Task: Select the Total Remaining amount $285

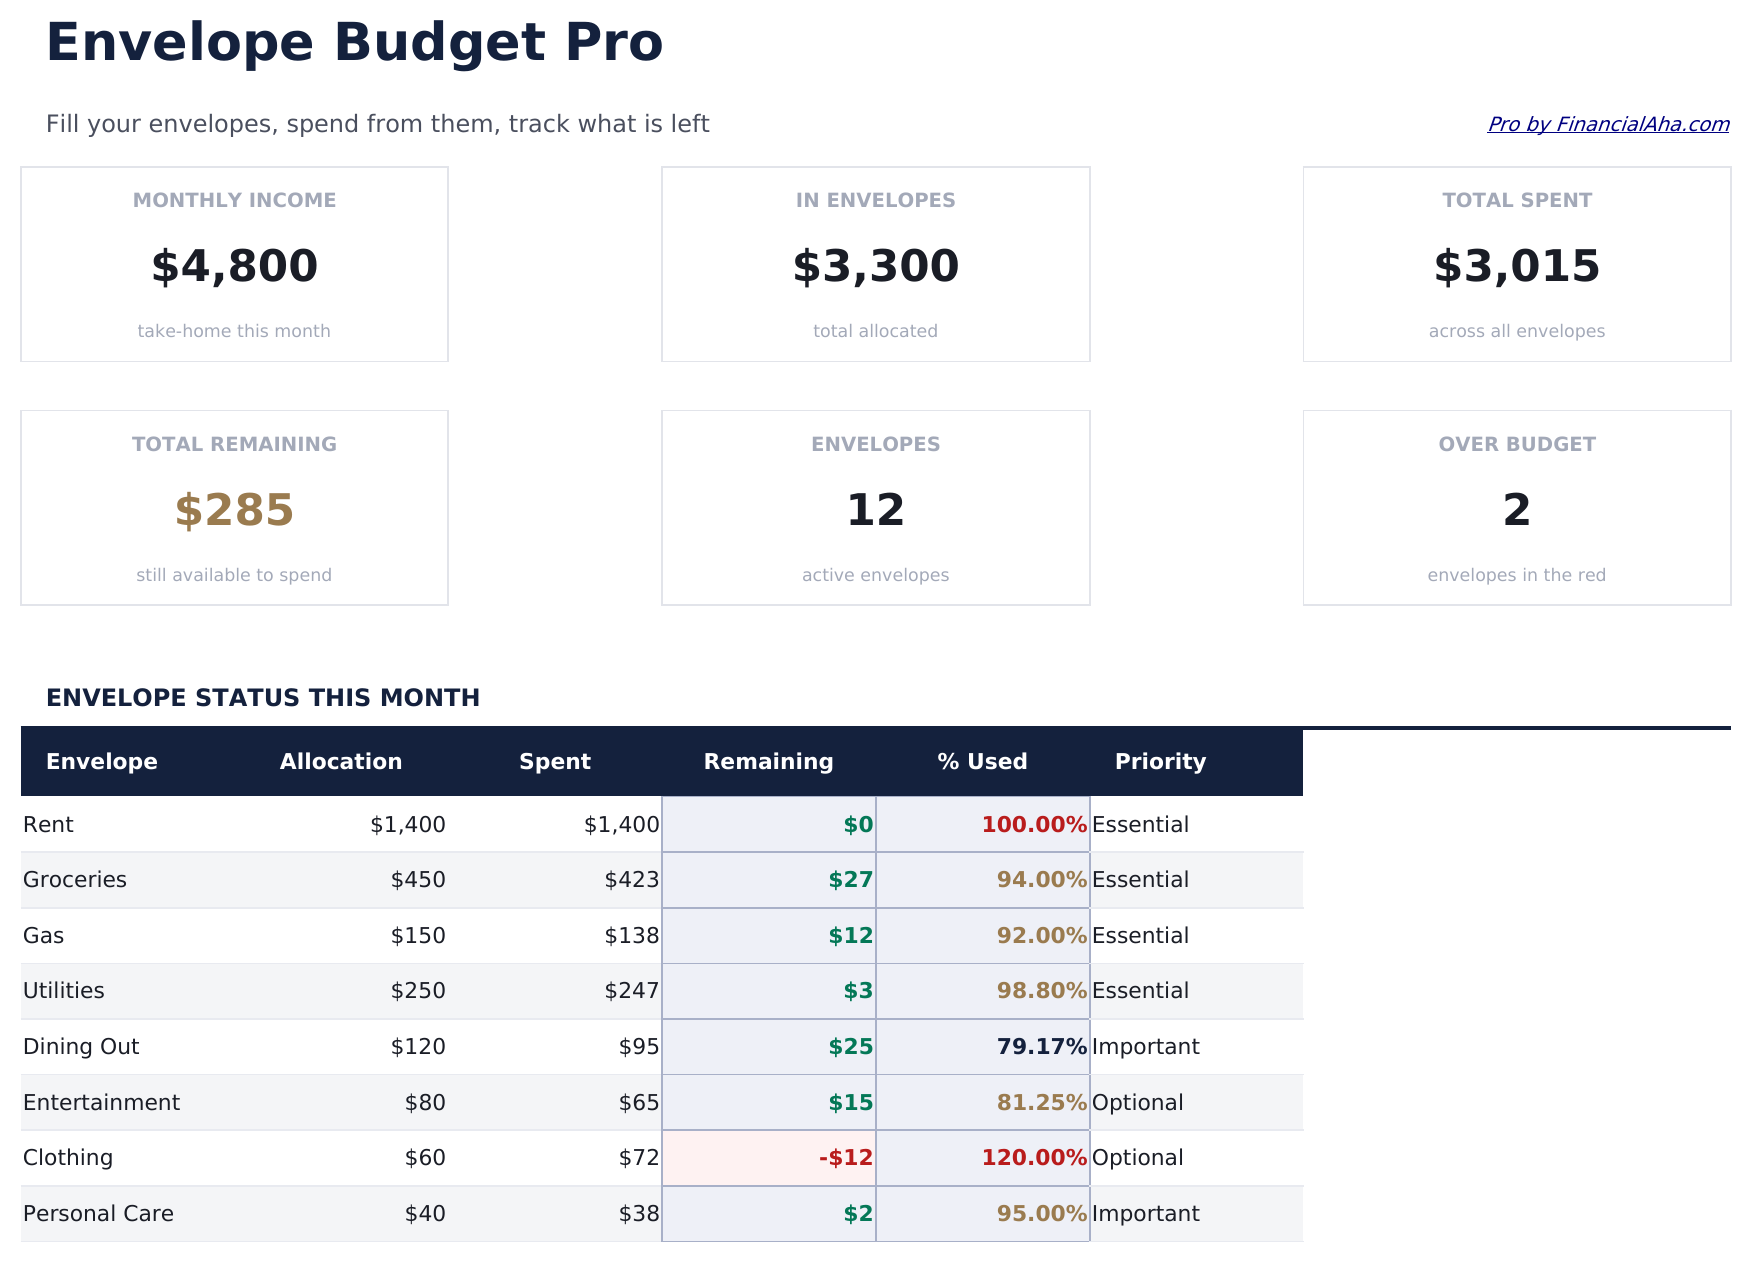Action: (234, 509)
